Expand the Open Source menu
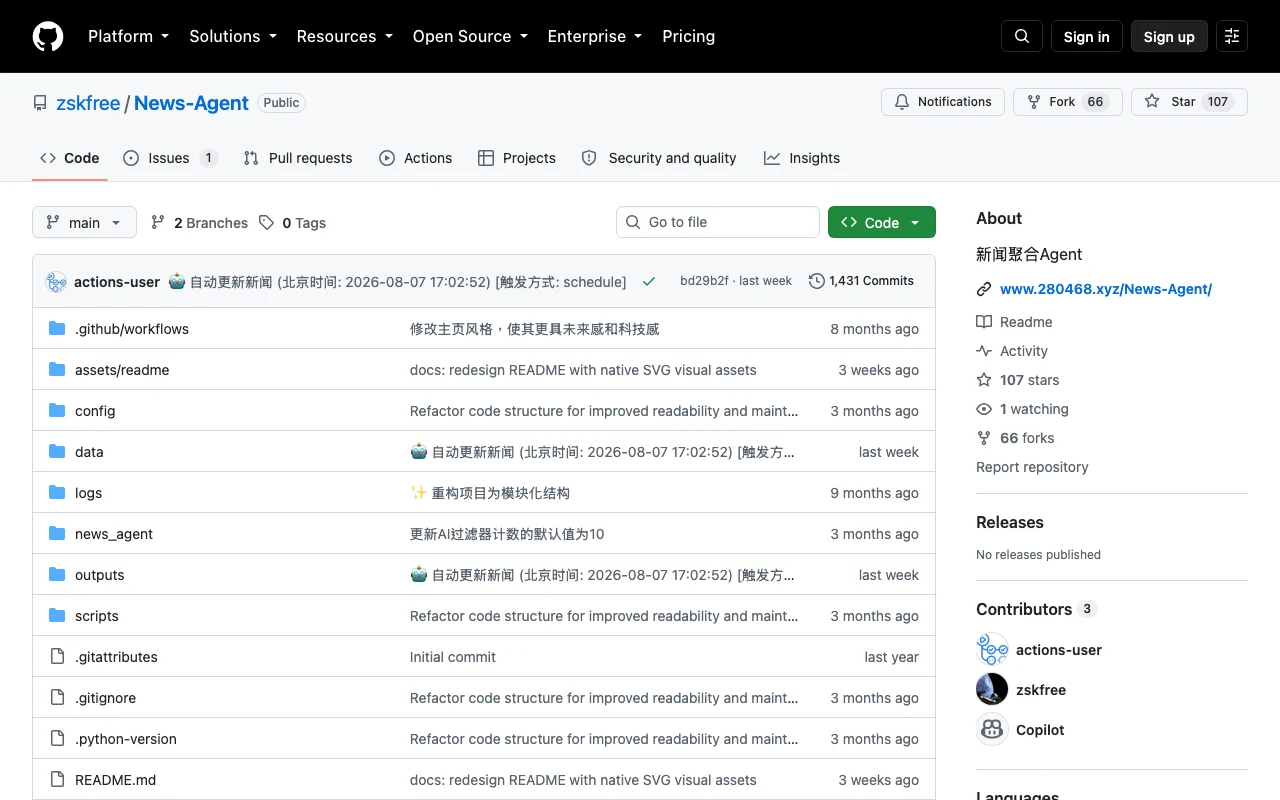Viewport: 1280px width, 800px height. pyautogui.click(x=470, y=36)
